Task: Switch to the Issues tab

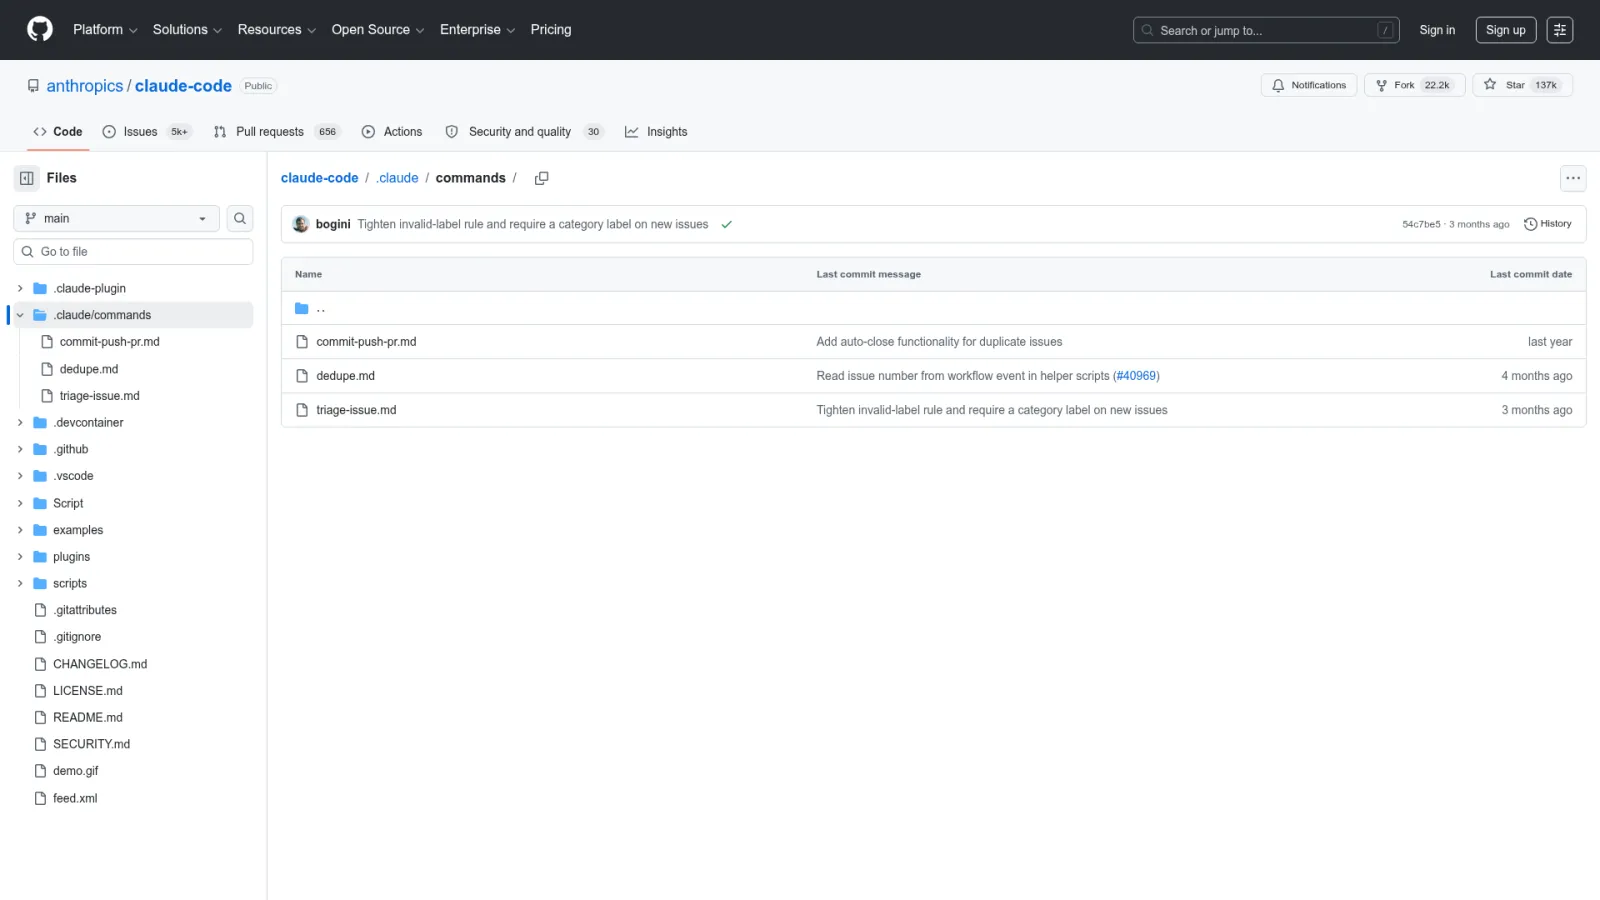Action: click(146, 132)
